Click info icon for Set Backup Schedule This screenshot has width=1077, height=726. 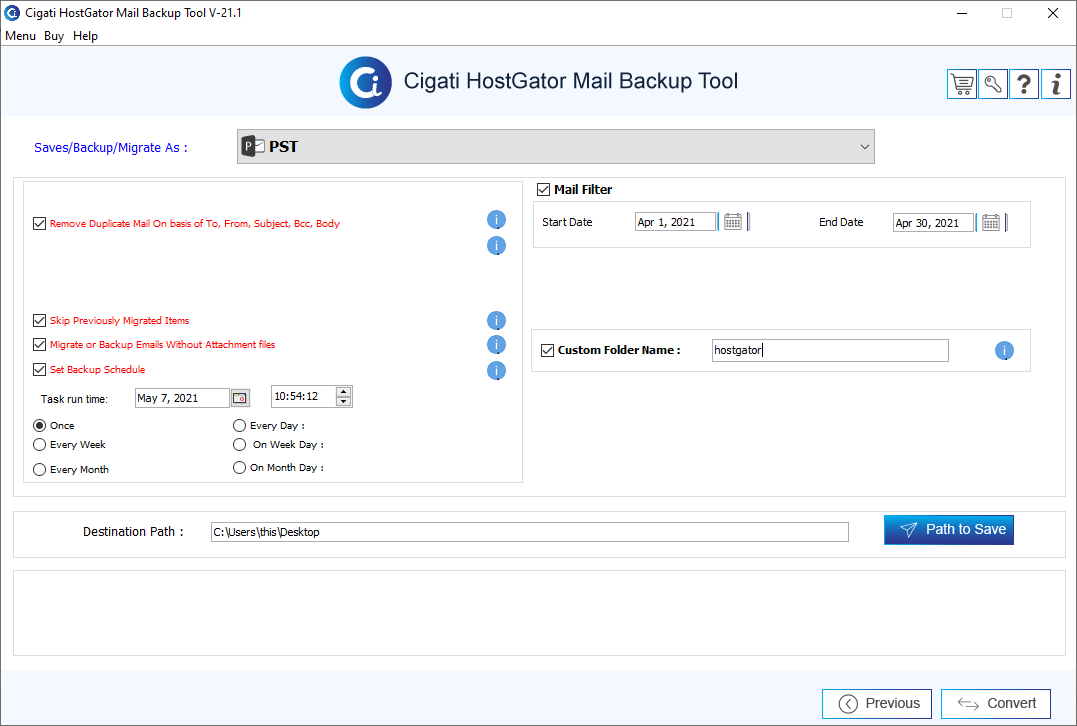(x=497, y=371)
